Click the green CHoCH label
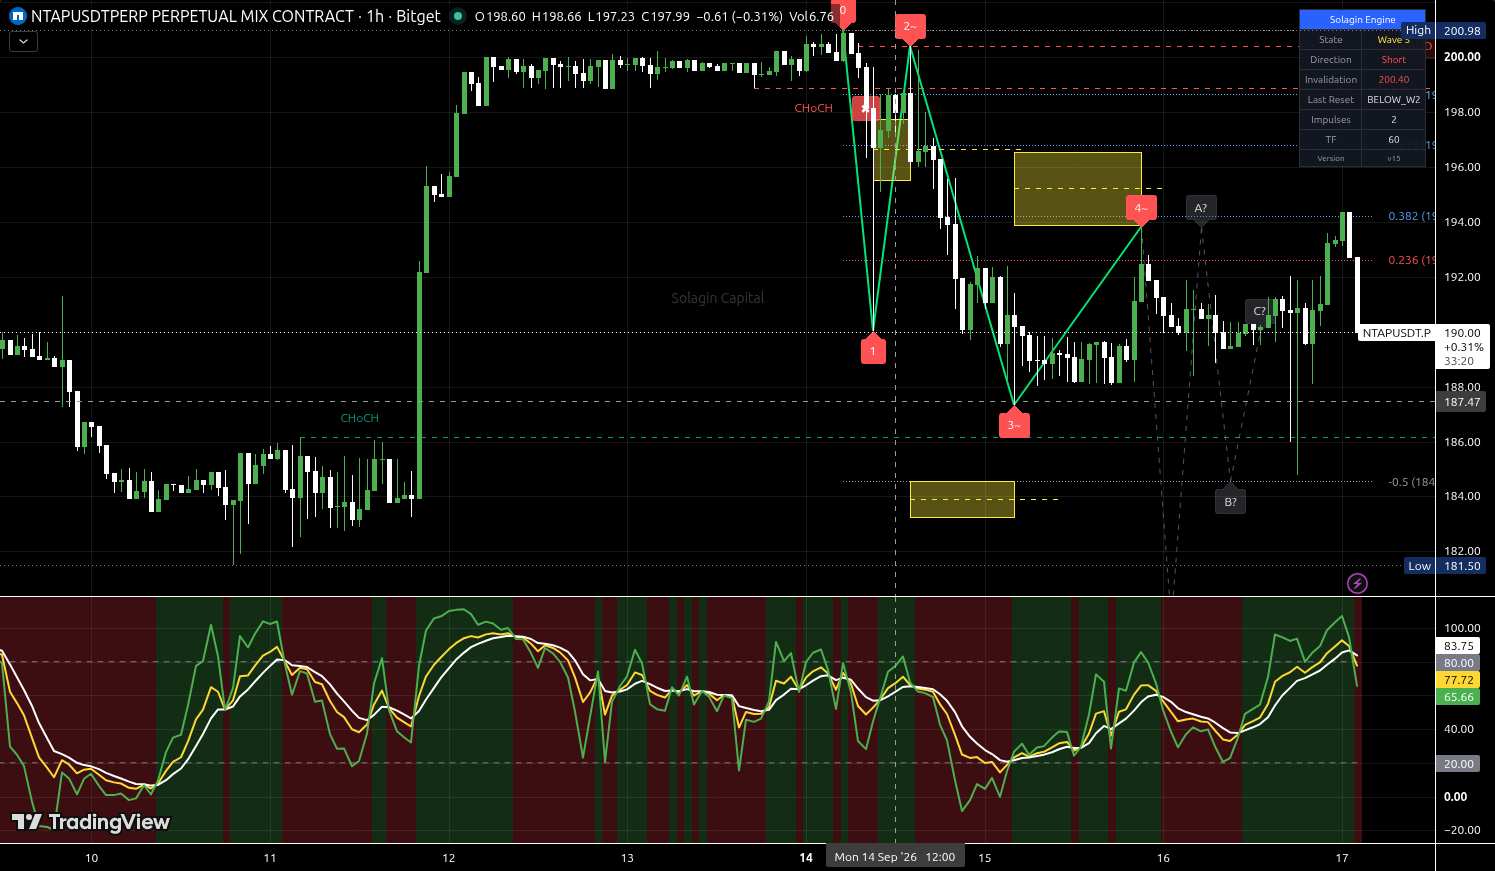 359,418
